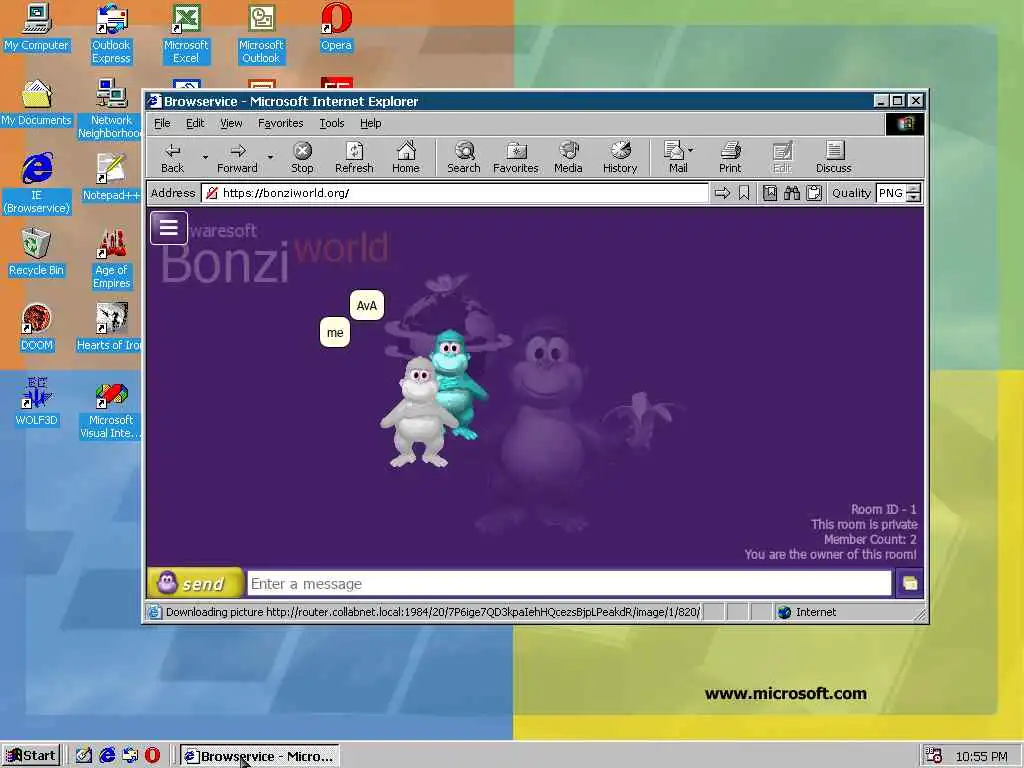Click the bookmark ribbon icon beside the address bar

coord(744,193)
